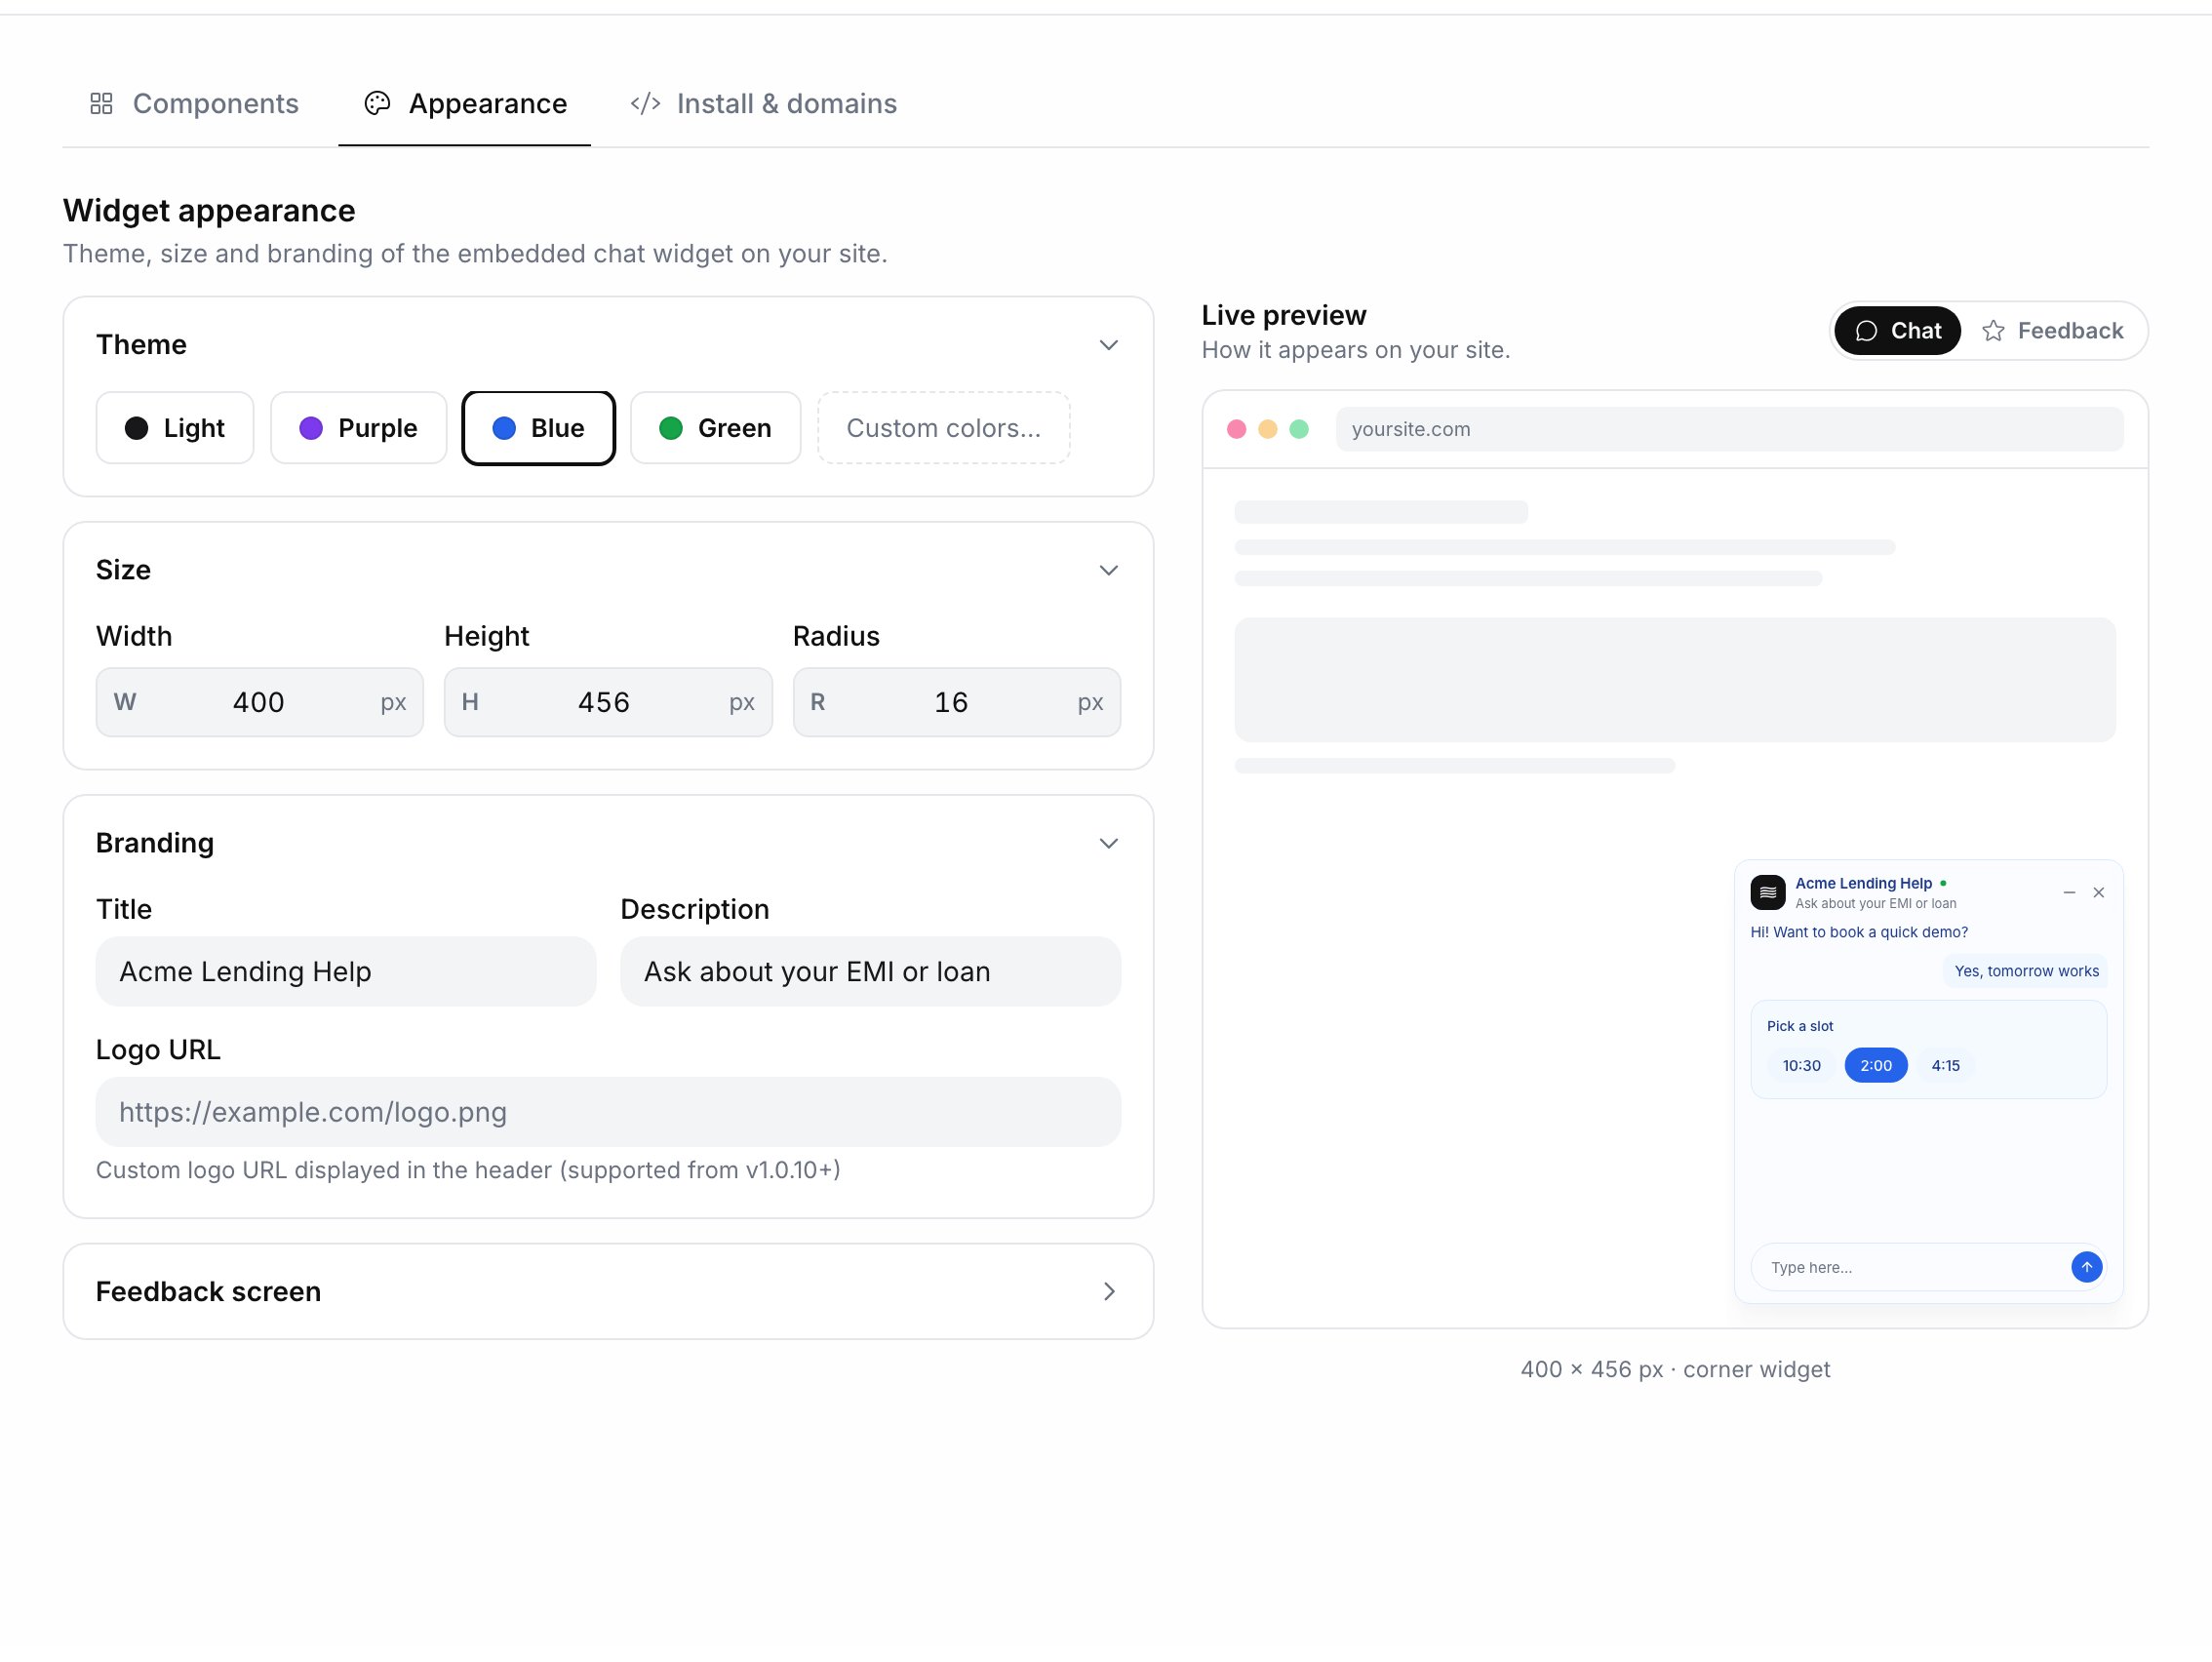Focus the Height input field
Image resolution: width=2212 pixels, height=1662 pixels.
pyautogui.click(x=608, y=702)
